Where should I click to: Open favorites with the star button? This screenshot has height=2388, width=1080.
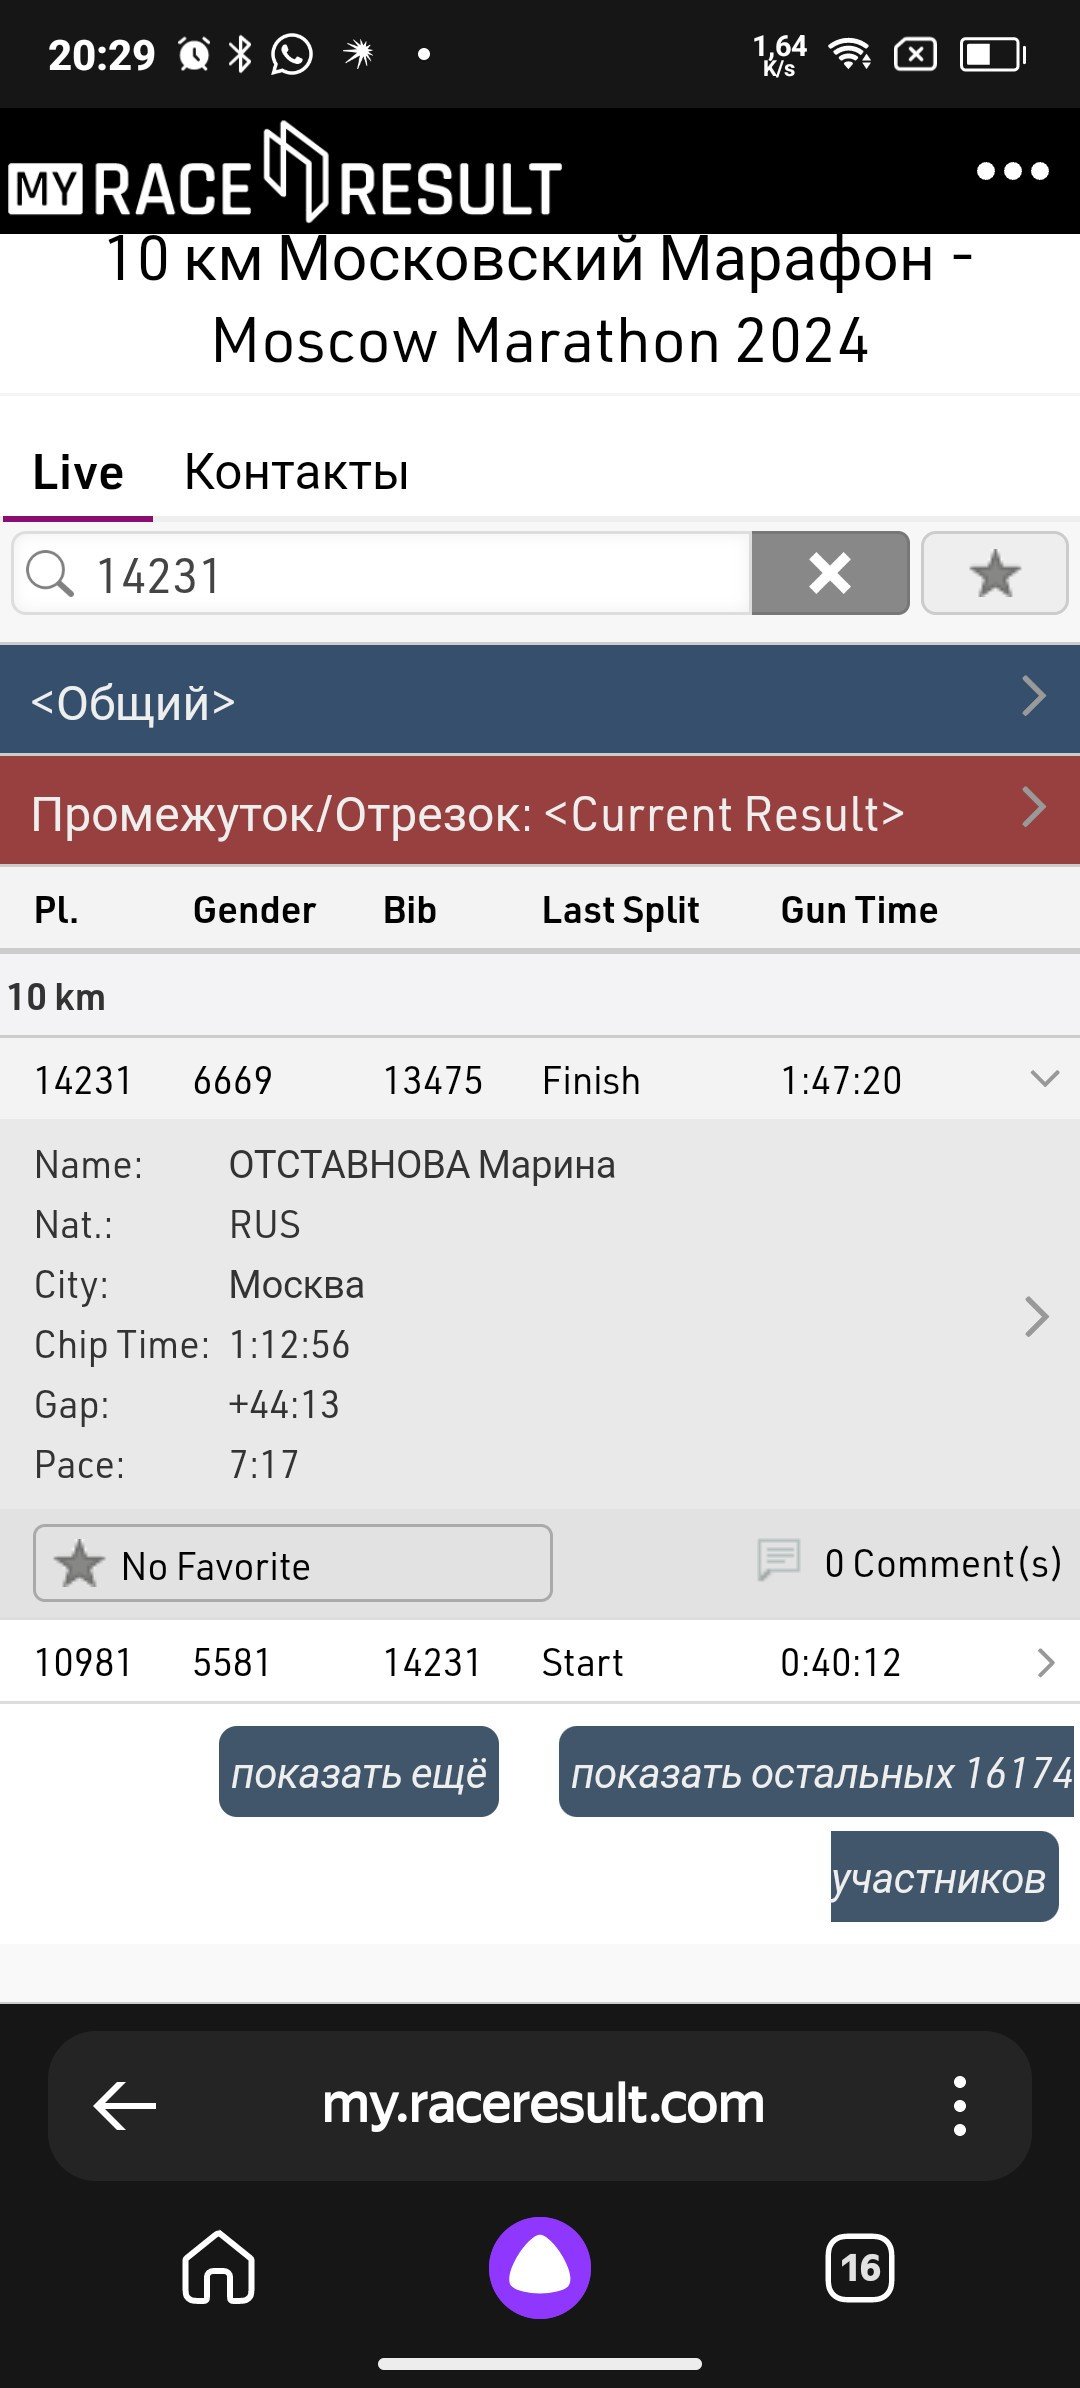pos(995,573)
